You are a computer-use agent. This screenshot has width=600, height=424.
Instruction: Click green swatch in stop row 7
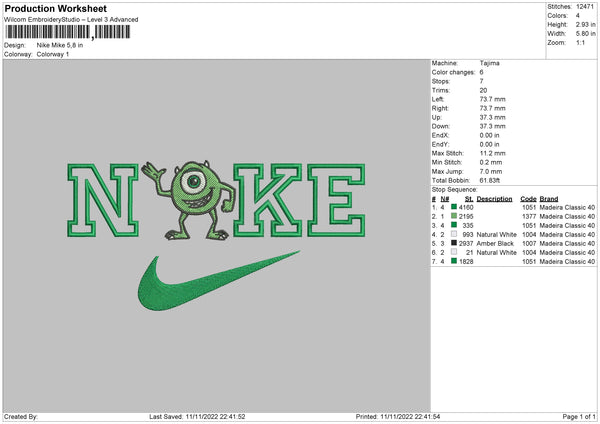point(454,261)
